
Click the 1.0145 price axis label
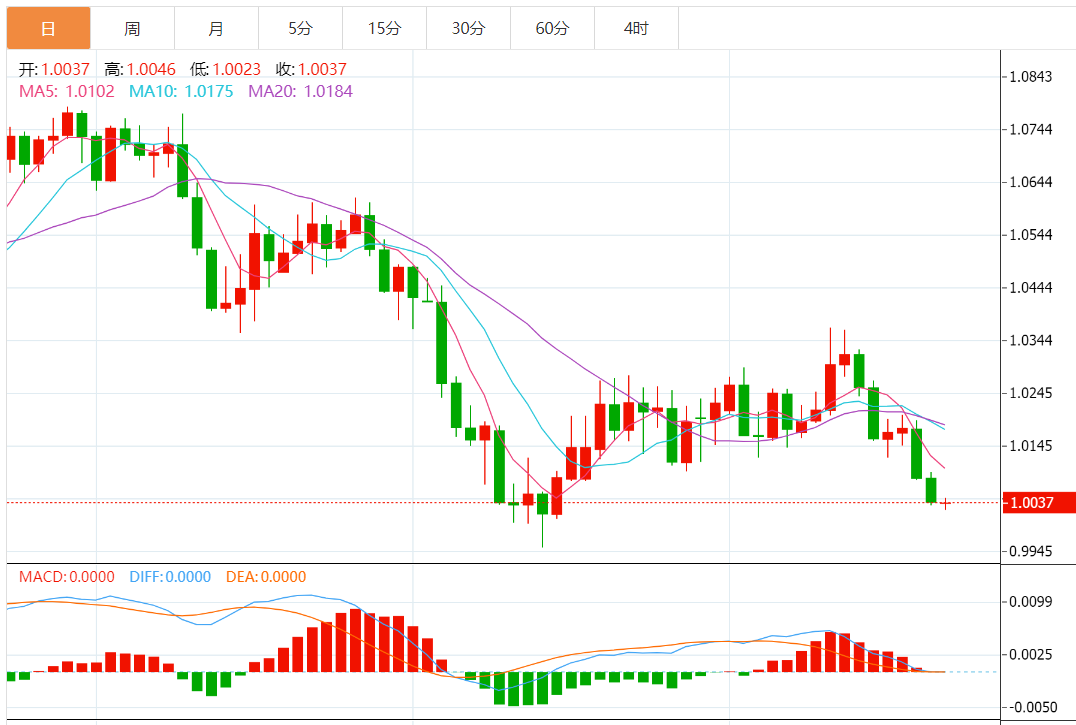pyautogui.click(x=1031, y=446)
